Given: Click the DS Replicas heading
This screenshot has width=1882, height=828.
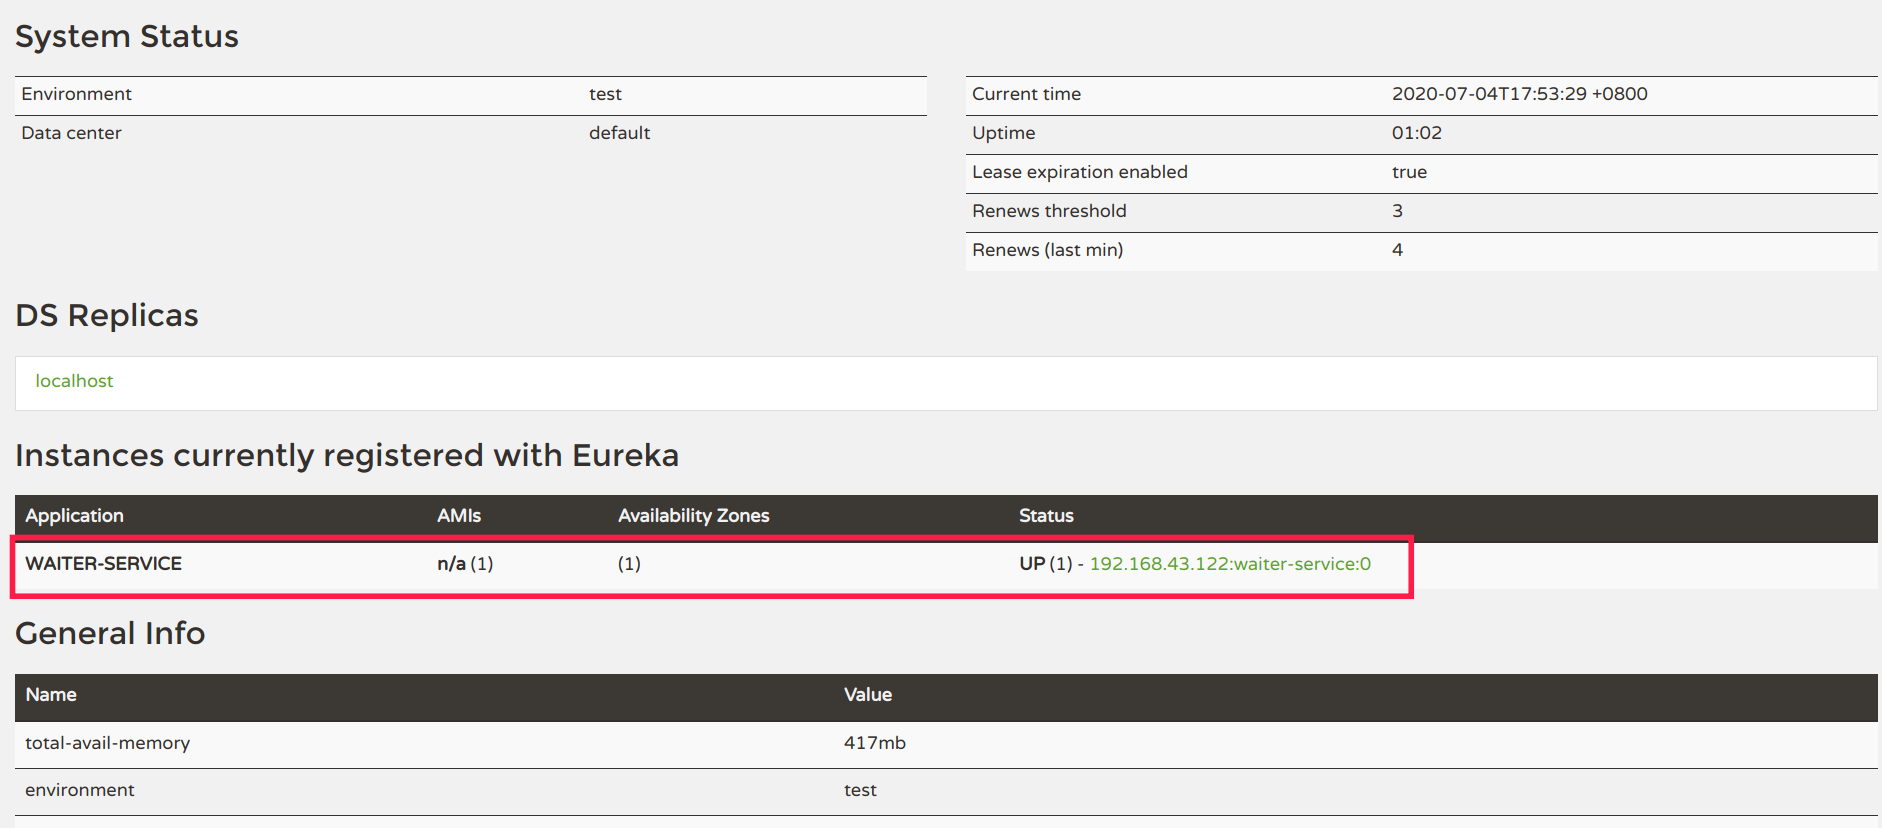Looking at the screenshot, I should coord(107,316).
